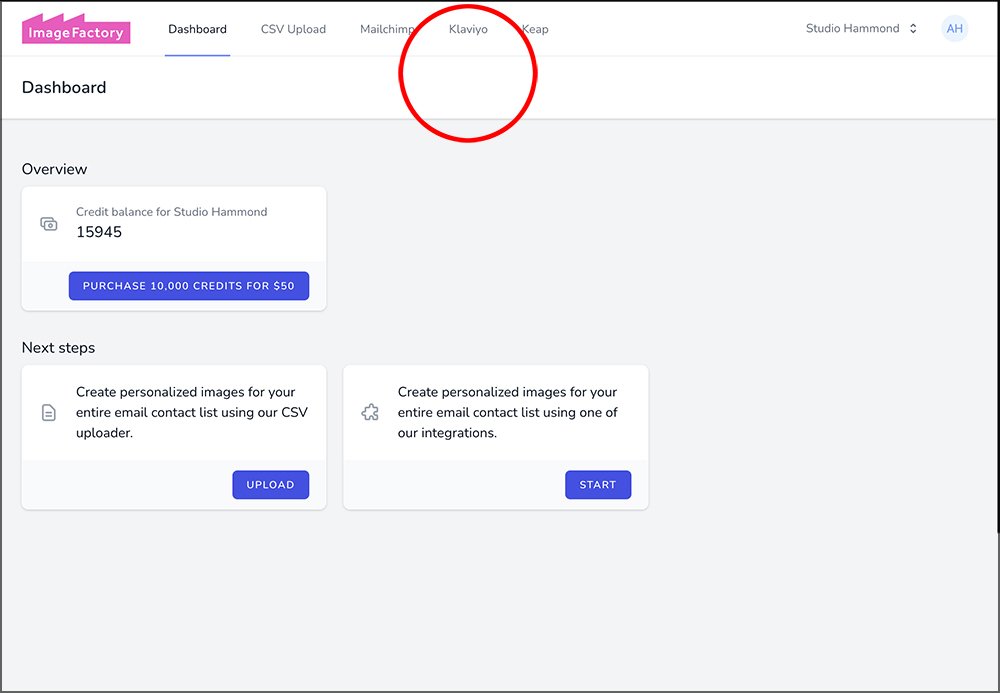Image resolution: width=1000 pixels, height=693 pixels.
Task: Open the AH user avatar menu
Action: [x=954, y=29]
